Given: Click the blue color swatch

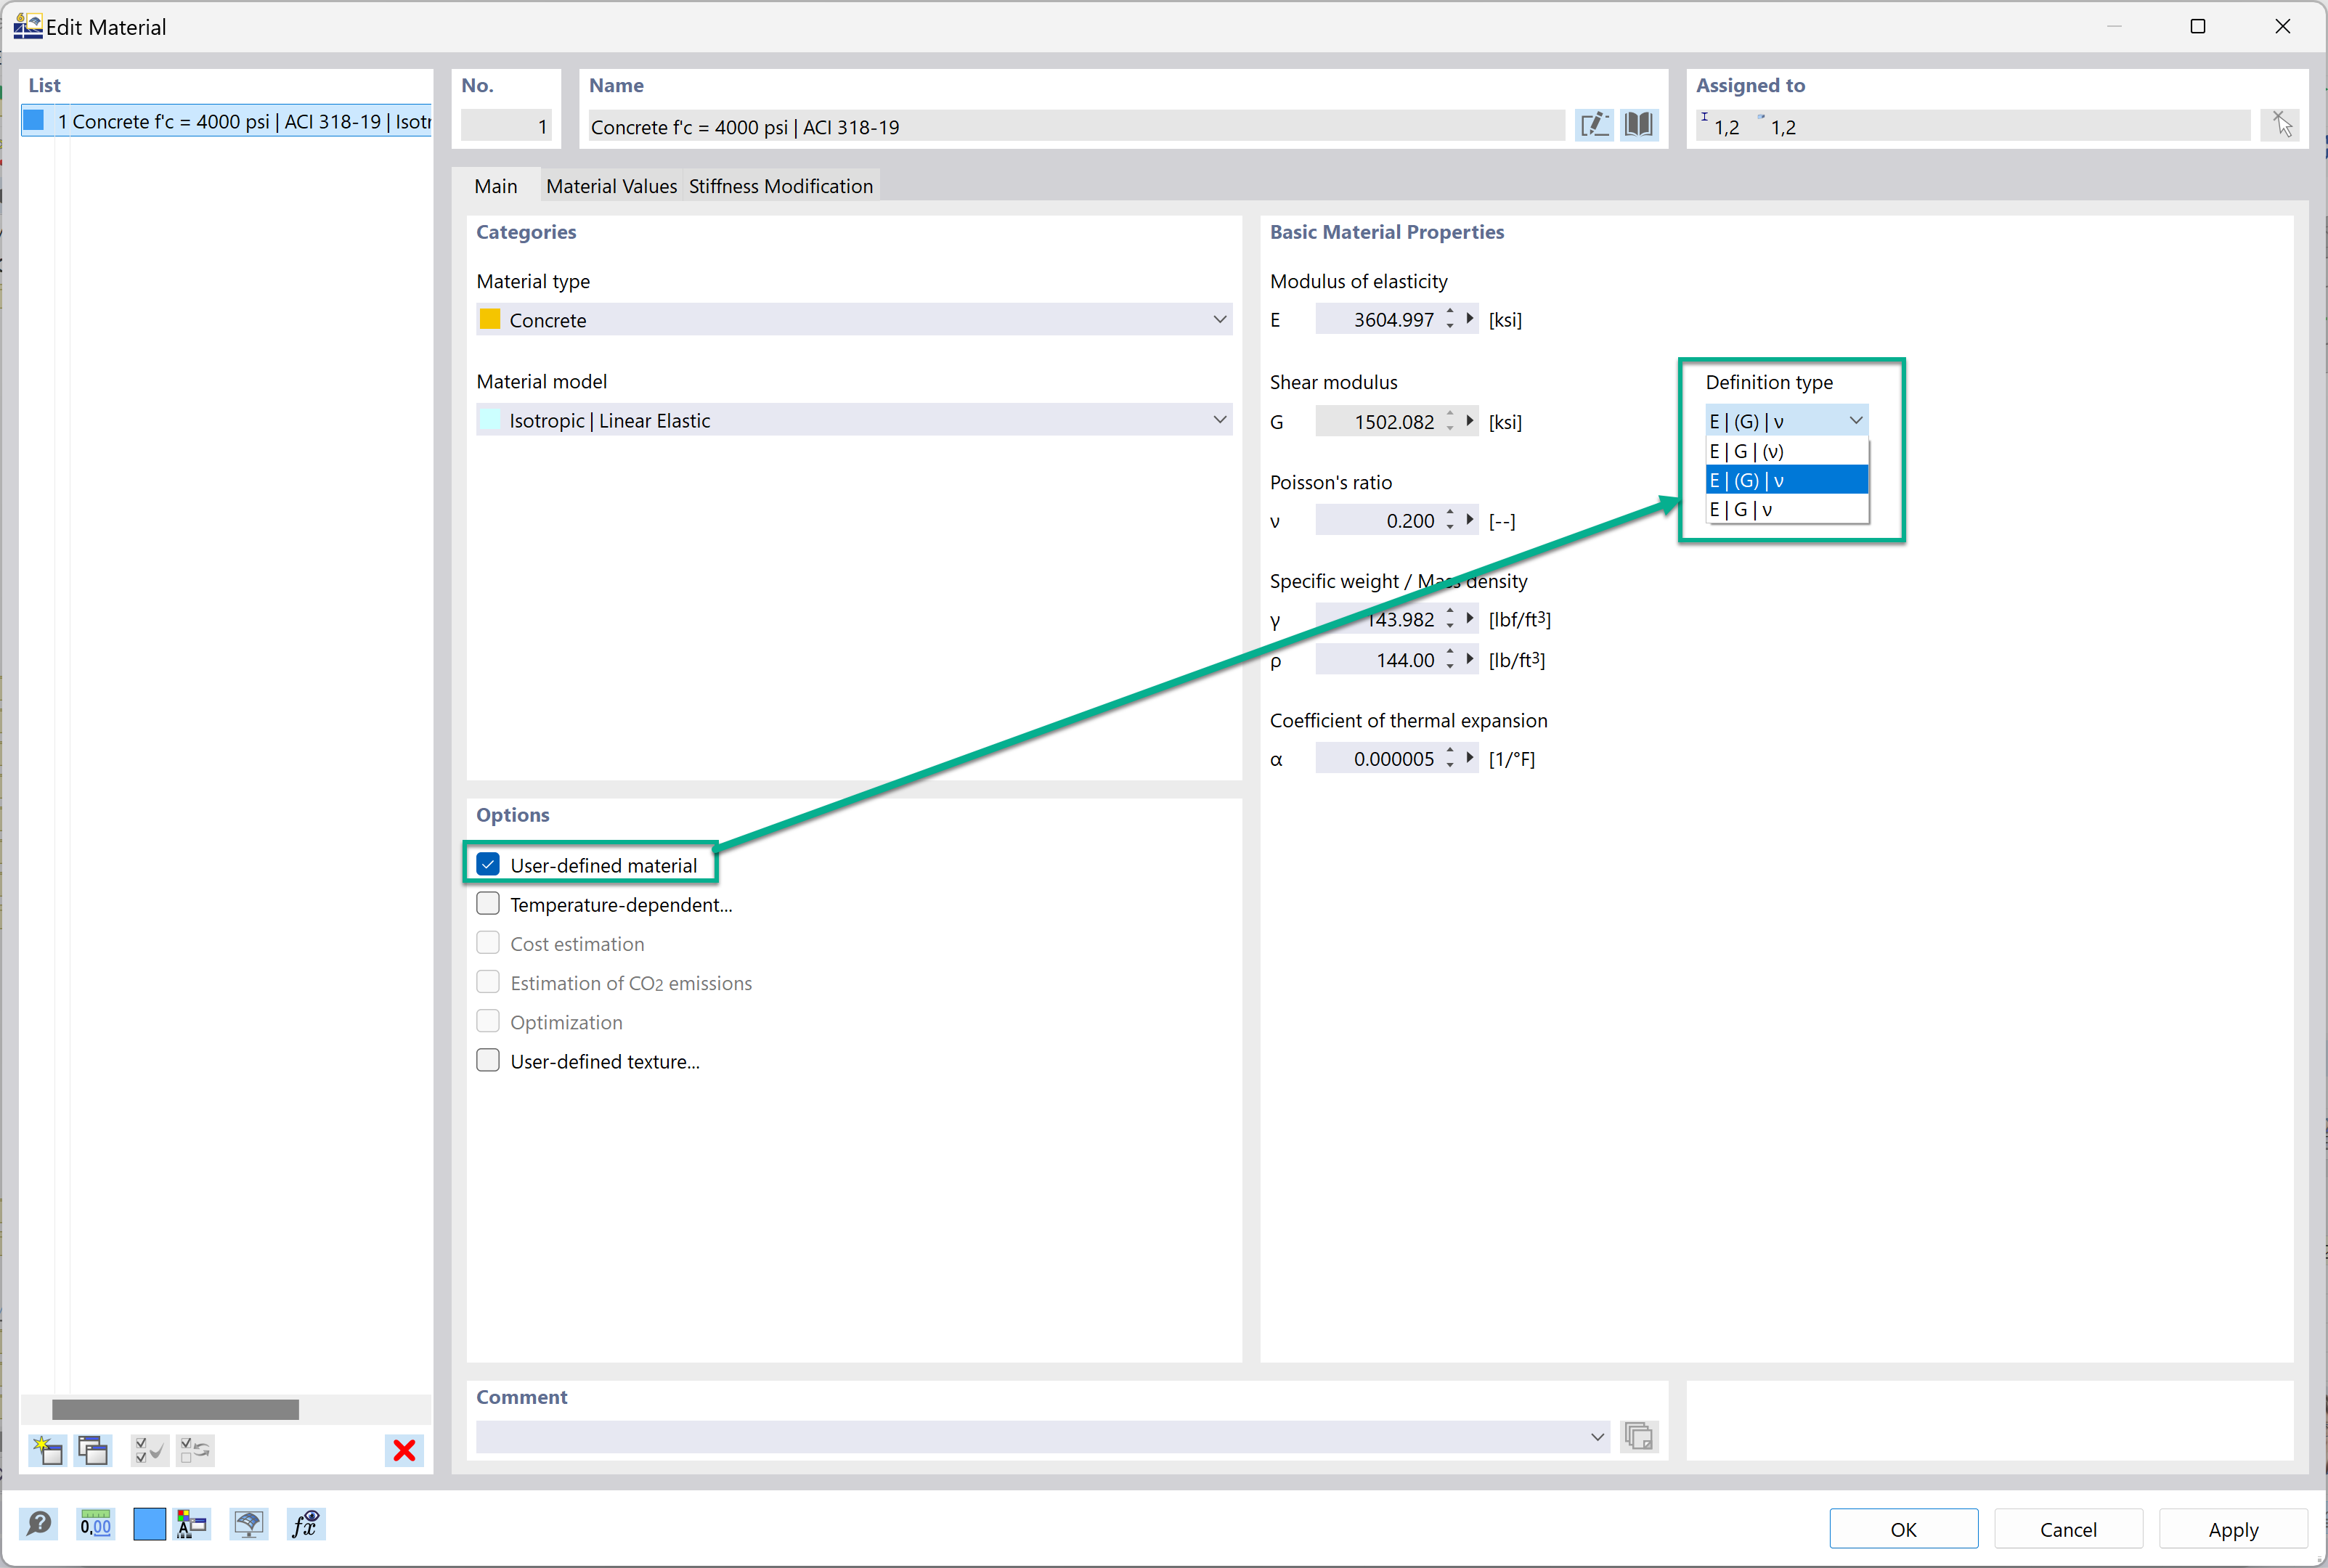Looking at the screenshot, I should coord(149,1523).
